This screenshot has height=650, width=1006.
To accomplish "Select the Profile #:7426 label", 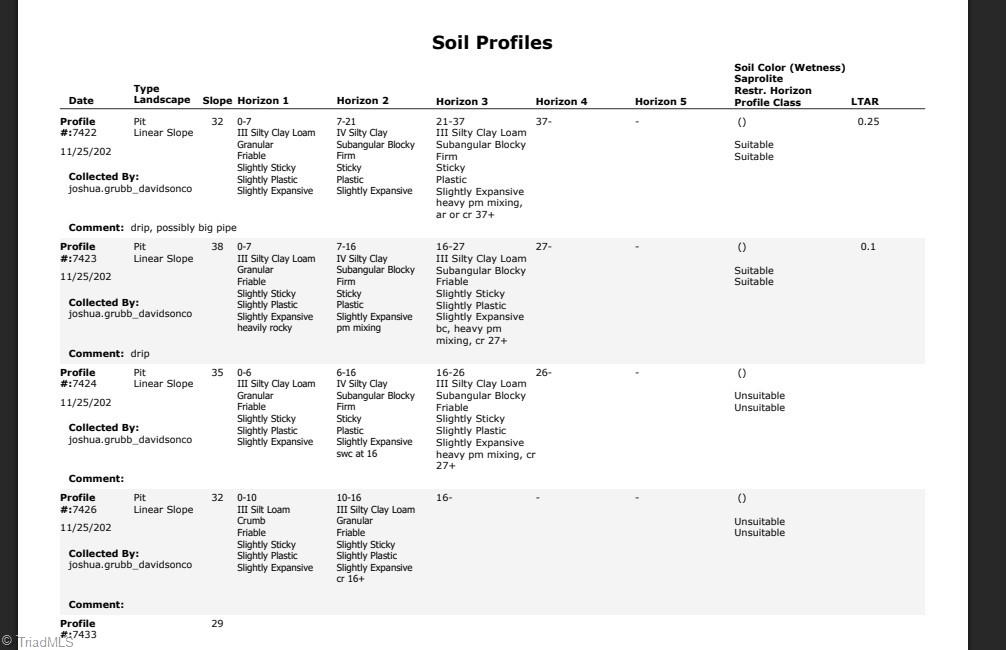I will 78,503.
